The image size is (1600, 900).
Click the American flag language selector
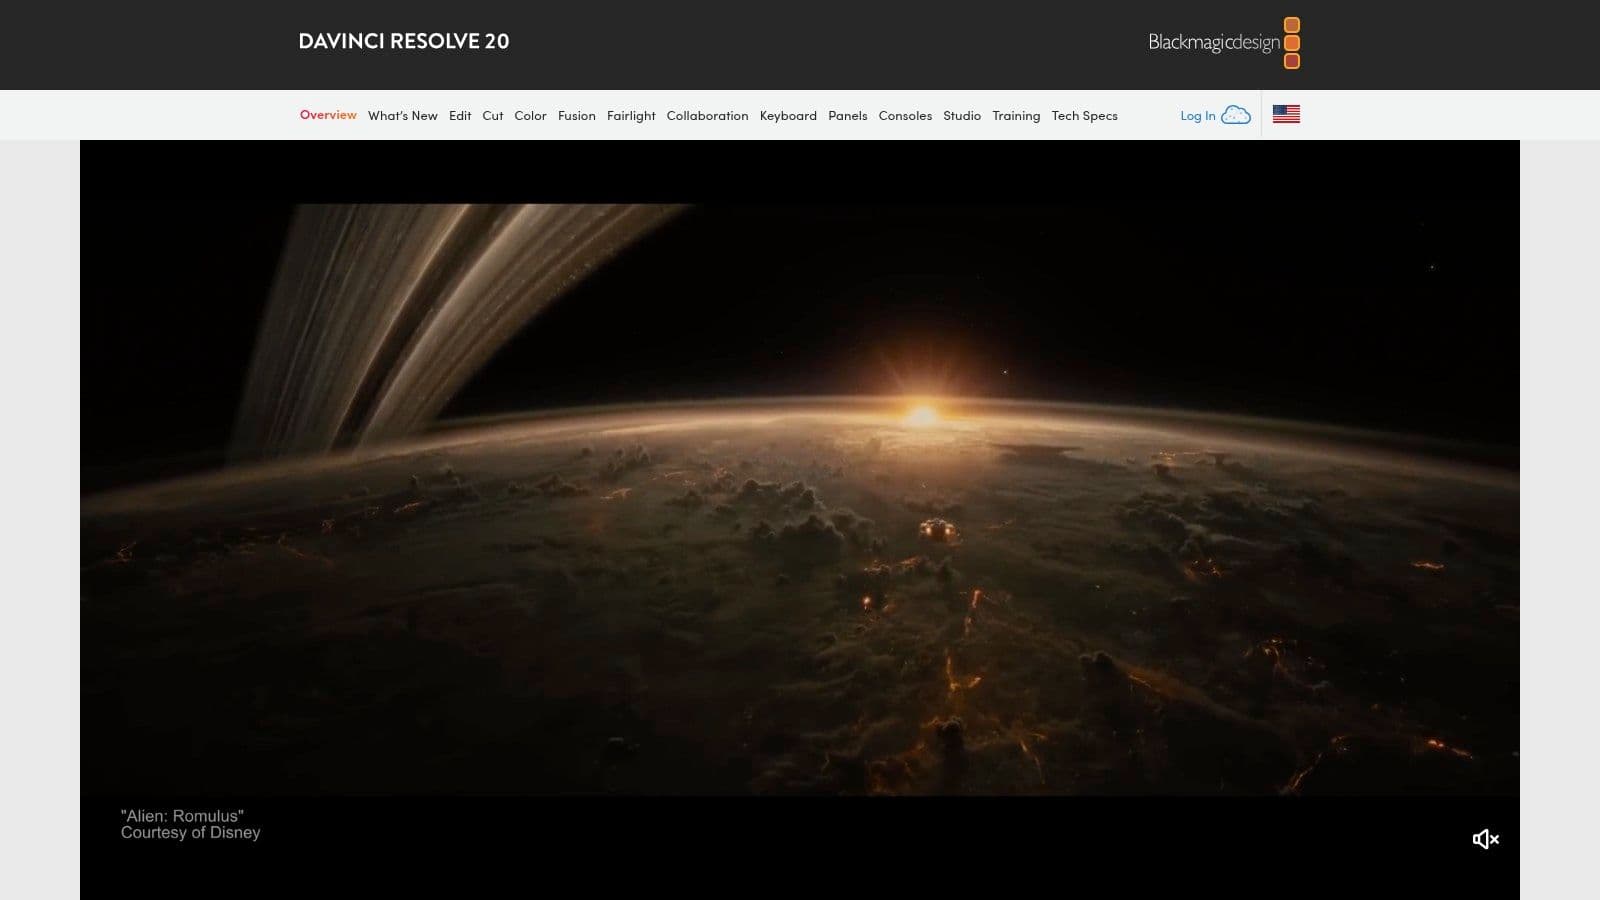1286,113
